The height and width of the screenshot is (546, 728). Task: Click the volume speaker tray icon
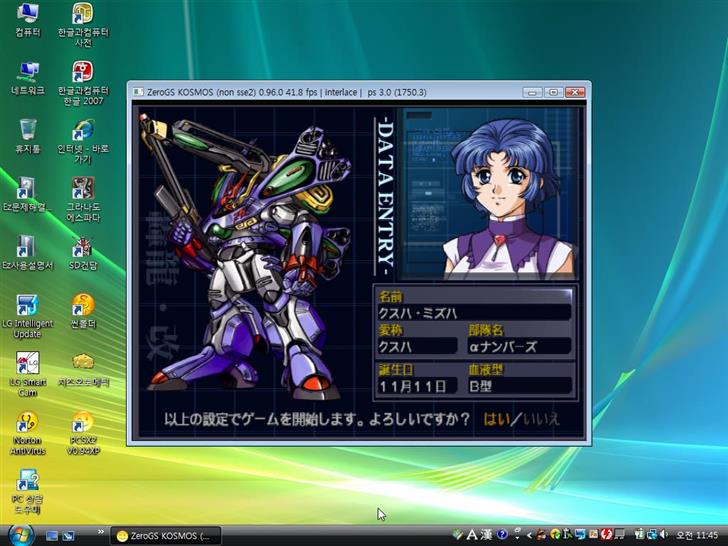[664, 535]
